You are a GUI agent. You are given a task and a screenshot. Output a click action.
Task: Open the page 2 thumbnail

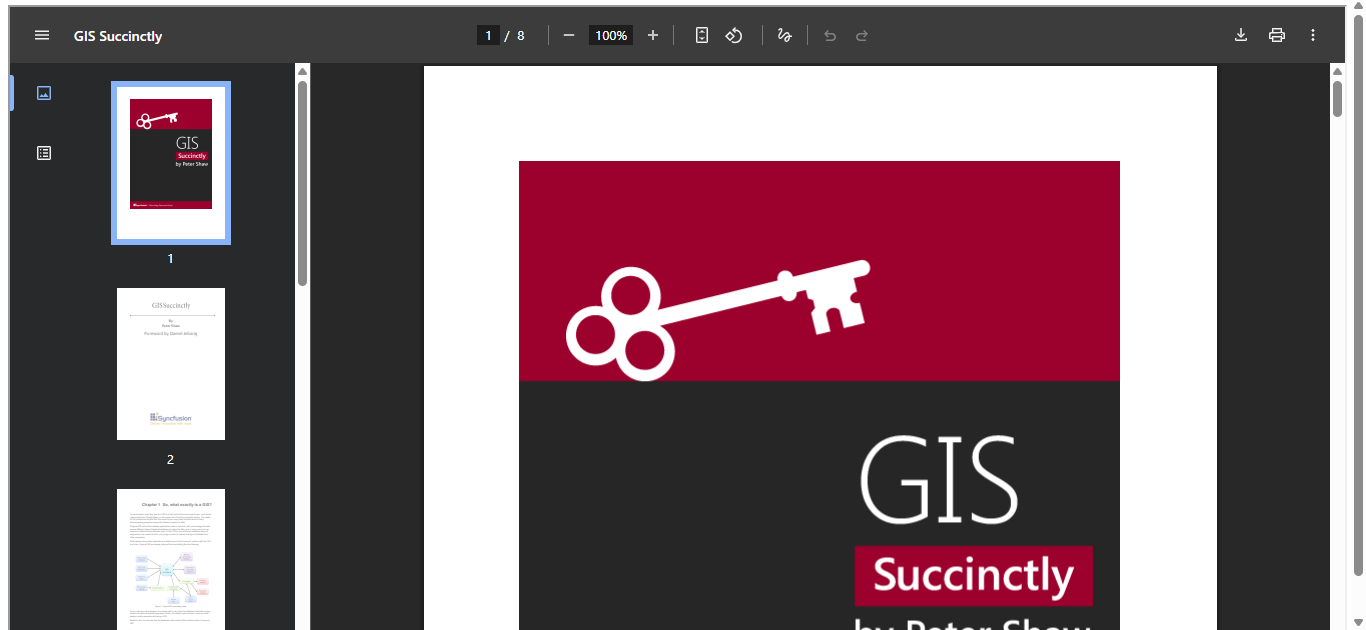pos(171,364)
